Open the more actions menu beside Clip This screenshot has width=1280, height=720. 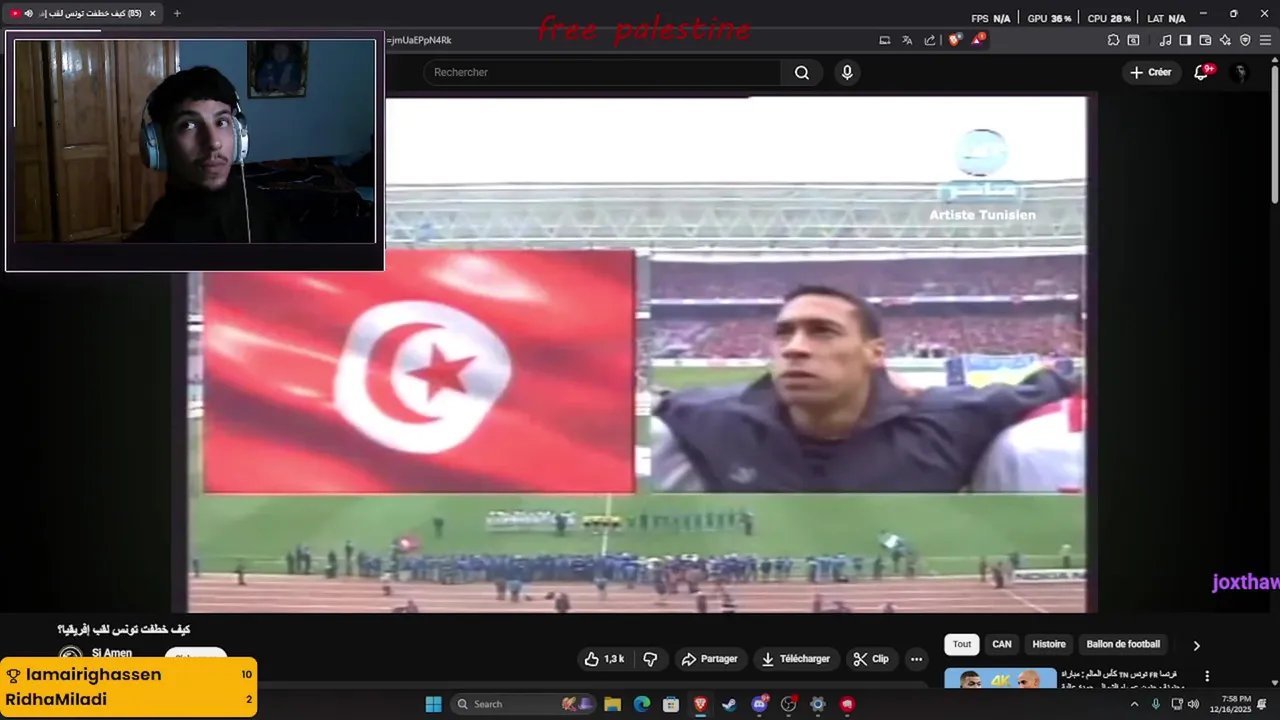916,659
